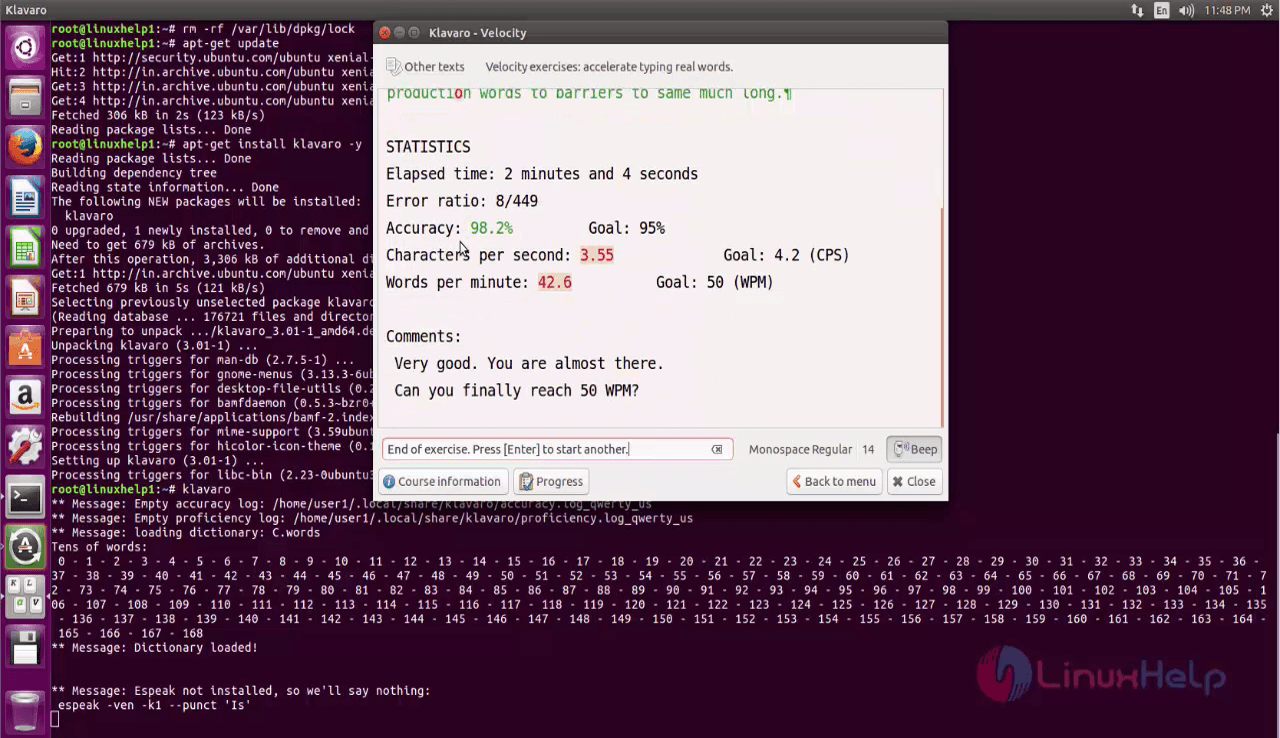Click 'Goal: 4.2 (CPS)' text

click(786, 255)
